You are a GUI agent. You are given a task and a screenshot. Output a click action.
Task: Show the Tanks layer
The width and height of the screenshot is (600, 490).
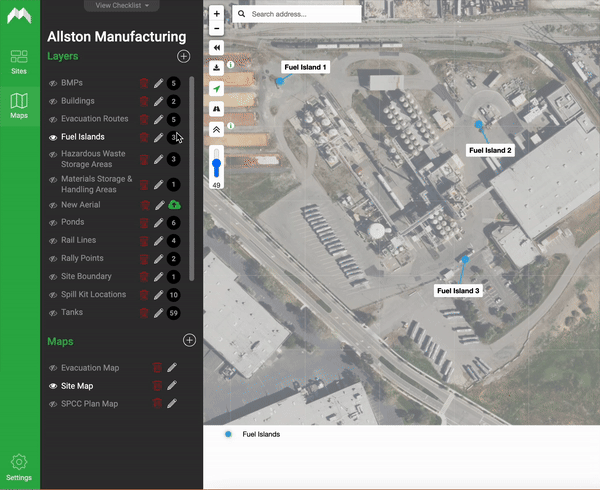(x=53, y=313)
